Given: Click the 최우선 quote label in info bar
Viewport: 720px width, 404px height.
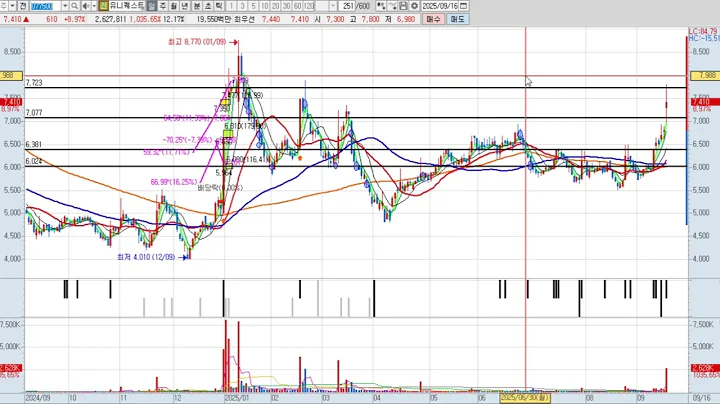Looking at the screenshot, I should (x=244, y=19).
